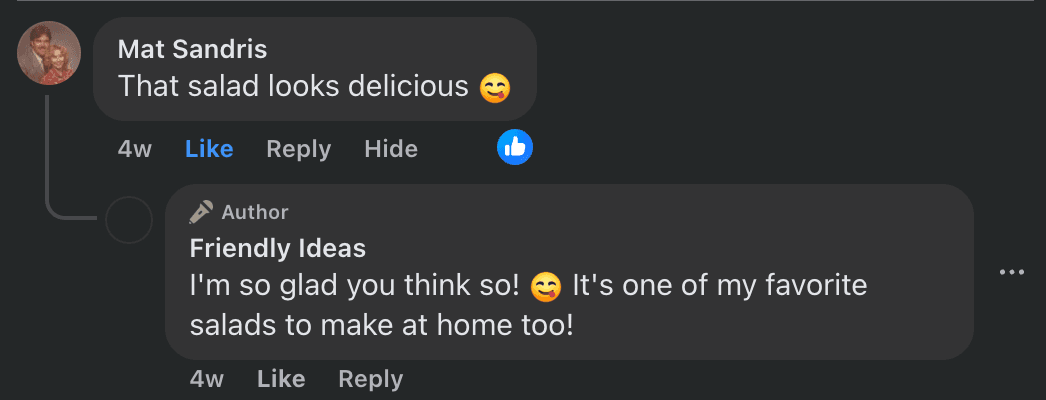Viewport: 1046px width, 400px height.
Task: Open the three-dots options on Friendly Ideas' reply
Action: coord(1012,272)
